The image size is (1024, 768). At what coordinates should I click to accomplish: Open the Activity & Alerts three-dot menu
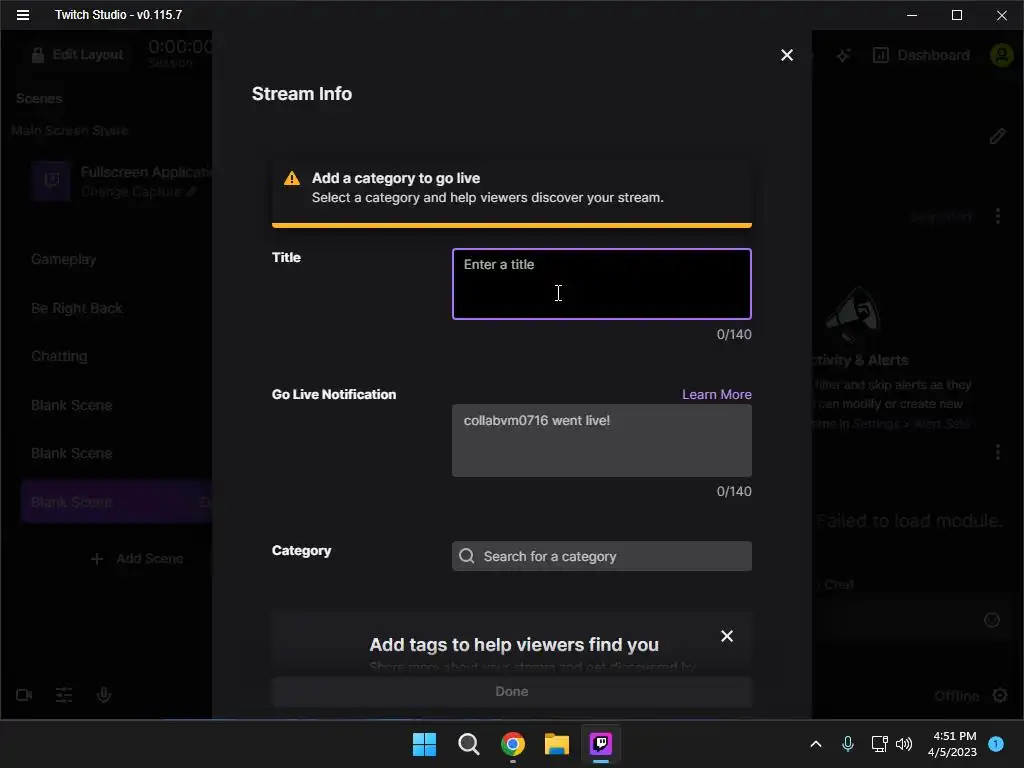click(997, 216)
